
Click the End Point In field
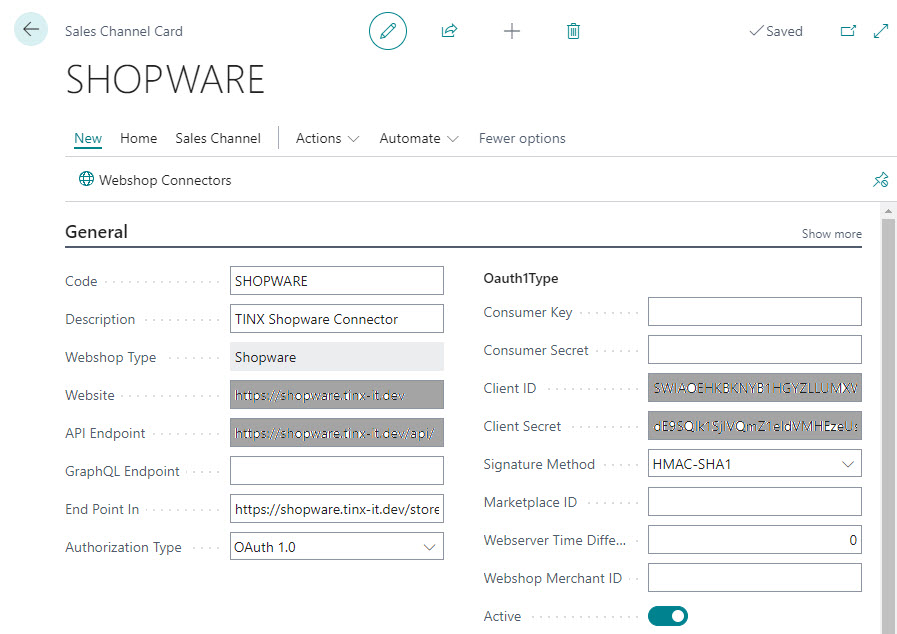coord(336,509)
